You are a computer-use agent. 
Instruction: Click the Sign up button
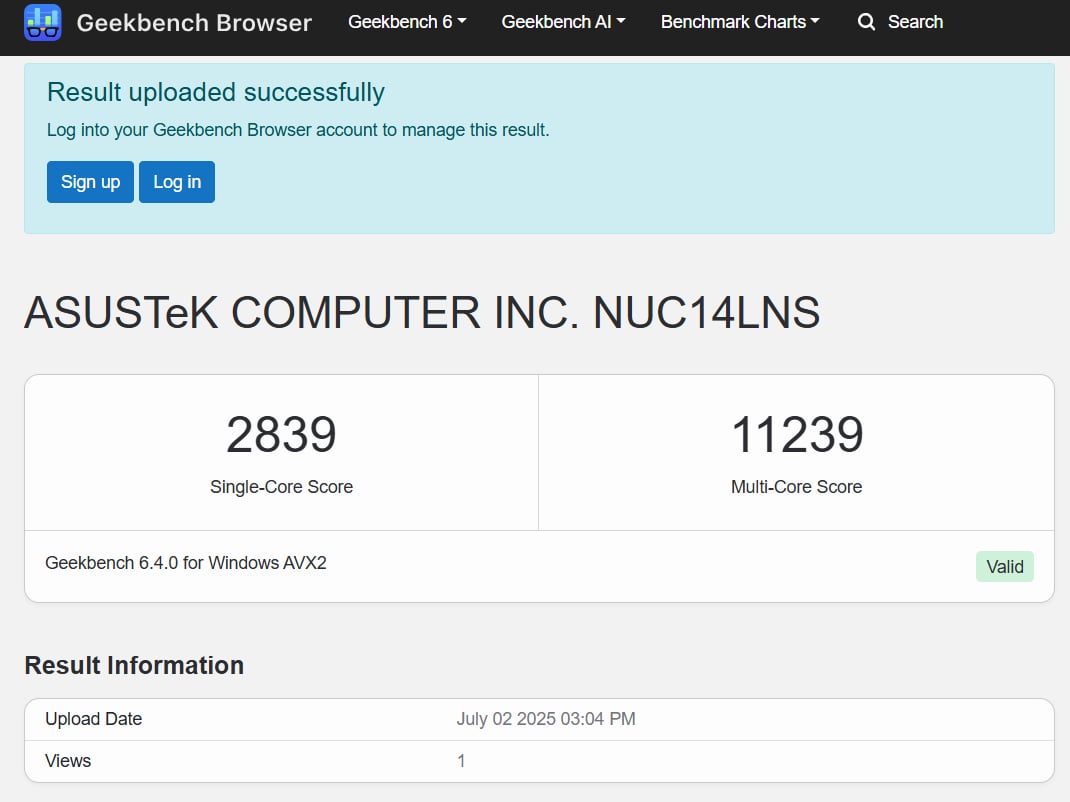pyautogui.click(x=90, y=182)
